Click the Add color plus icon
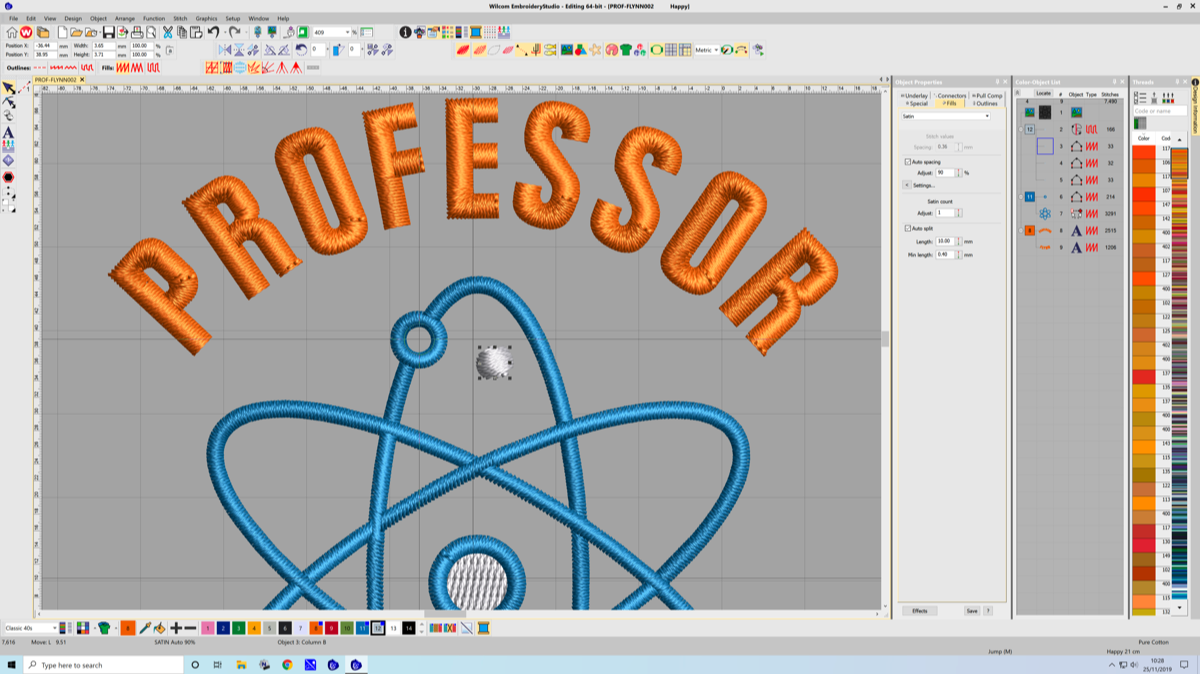1200x674 pixels. tap(176, 628)
